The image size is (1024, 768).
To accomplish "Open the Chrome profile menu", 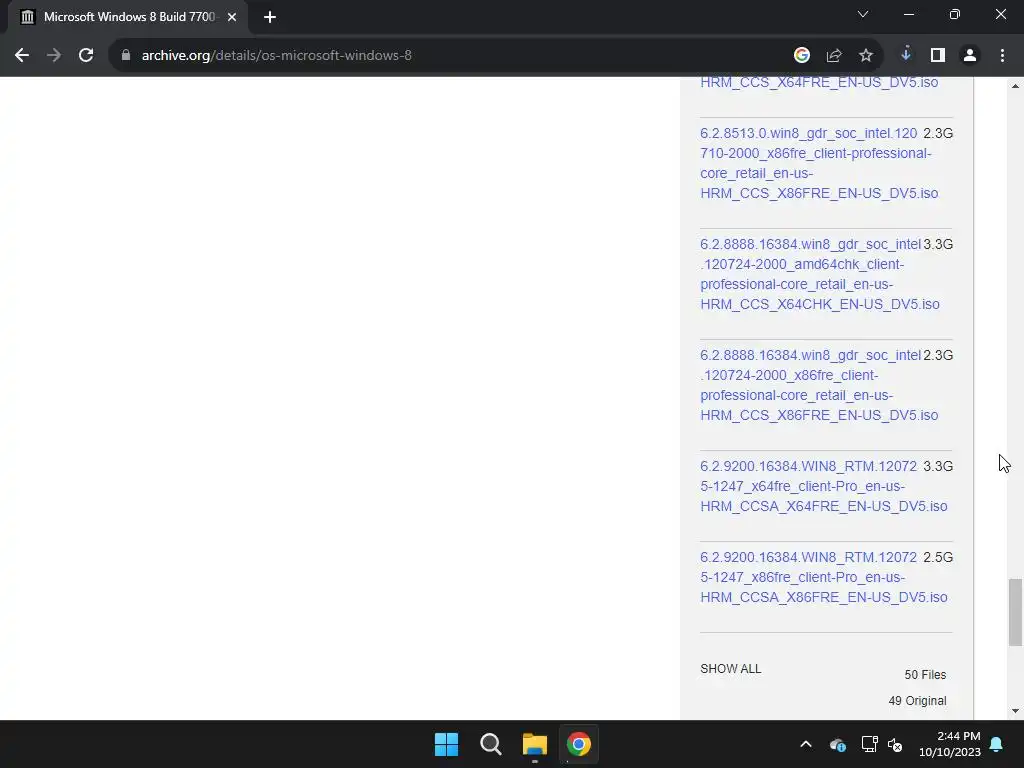I will point(970,56).
